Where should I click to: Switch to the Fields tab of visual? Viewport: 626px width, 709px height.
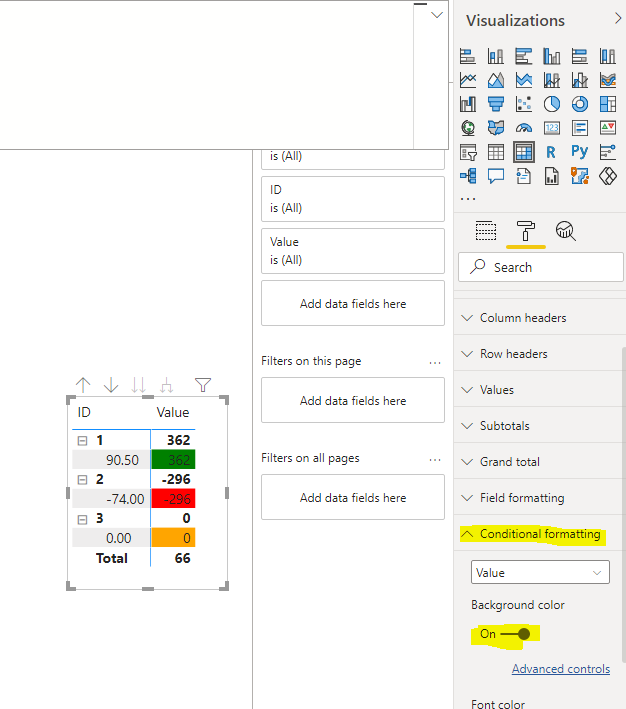click(486, 231)
